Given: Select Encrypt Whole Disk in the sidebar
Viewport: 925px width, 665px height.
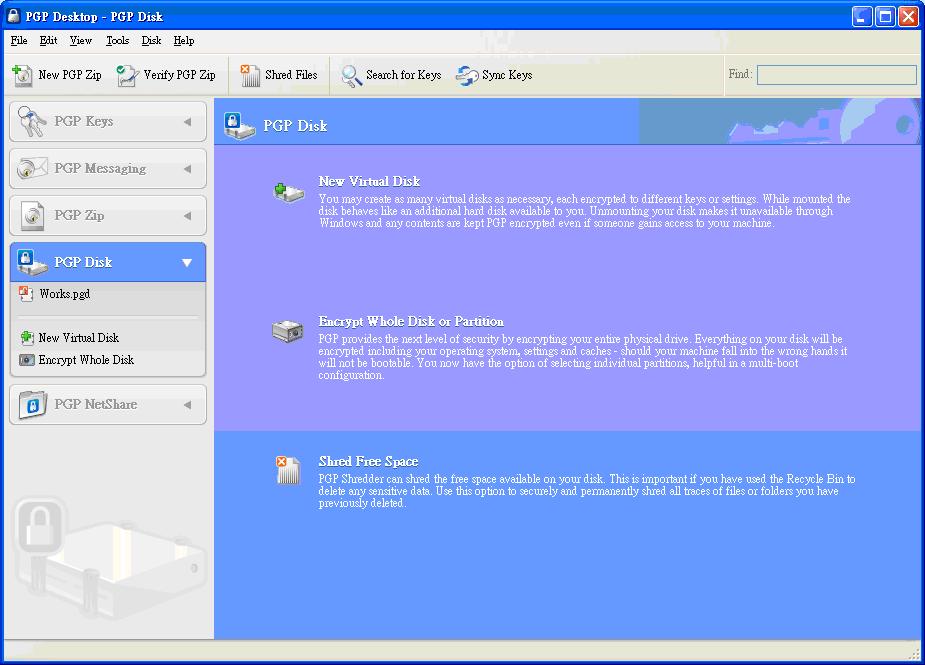Looking at the screenshot, I should 86,360.
